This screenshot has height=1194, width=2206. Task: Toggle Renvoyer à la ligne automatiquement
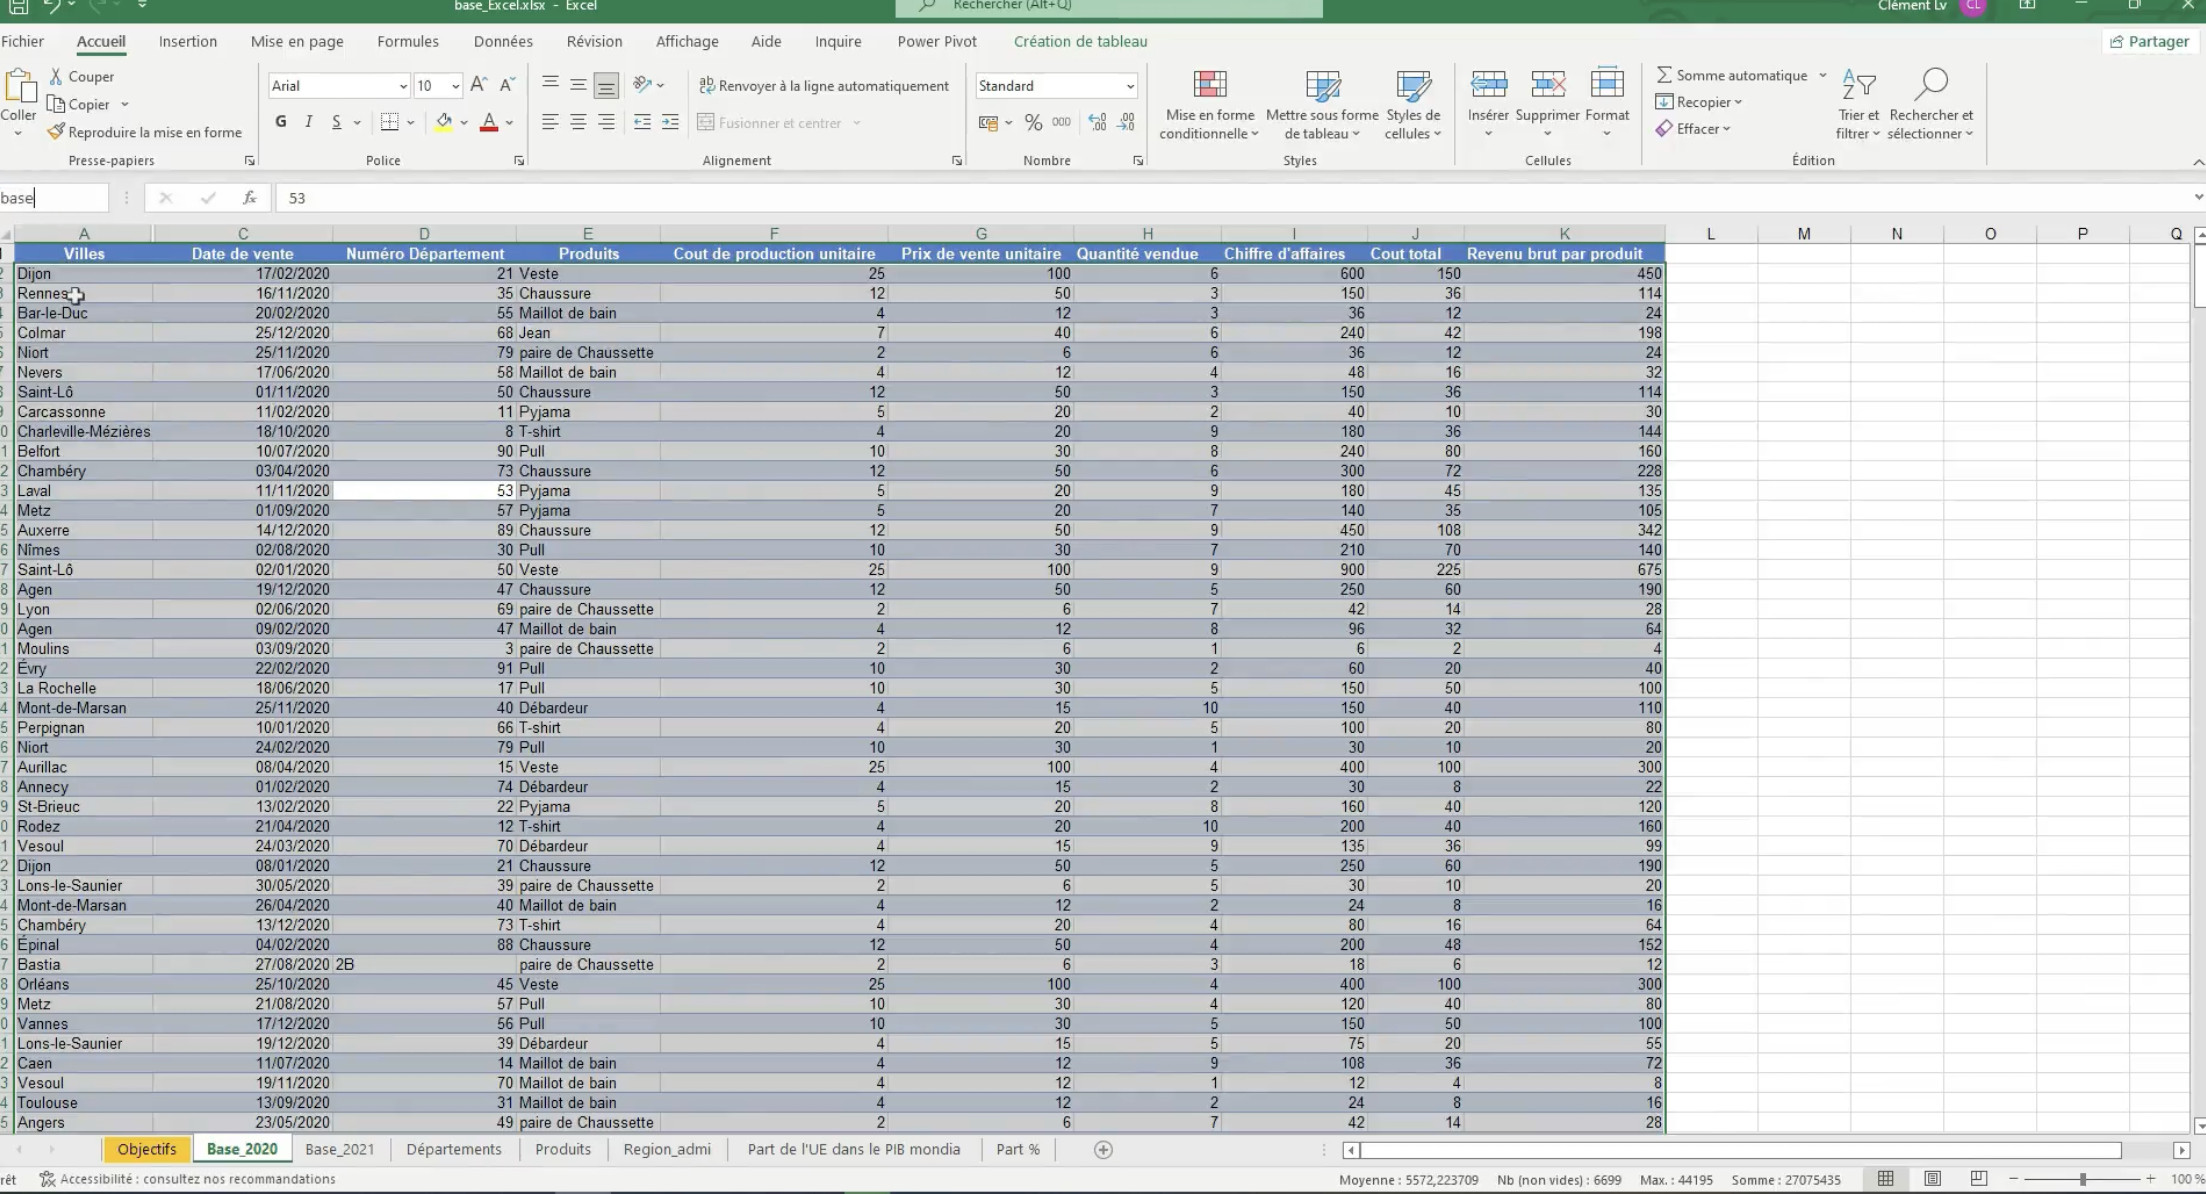coord(824,85)
